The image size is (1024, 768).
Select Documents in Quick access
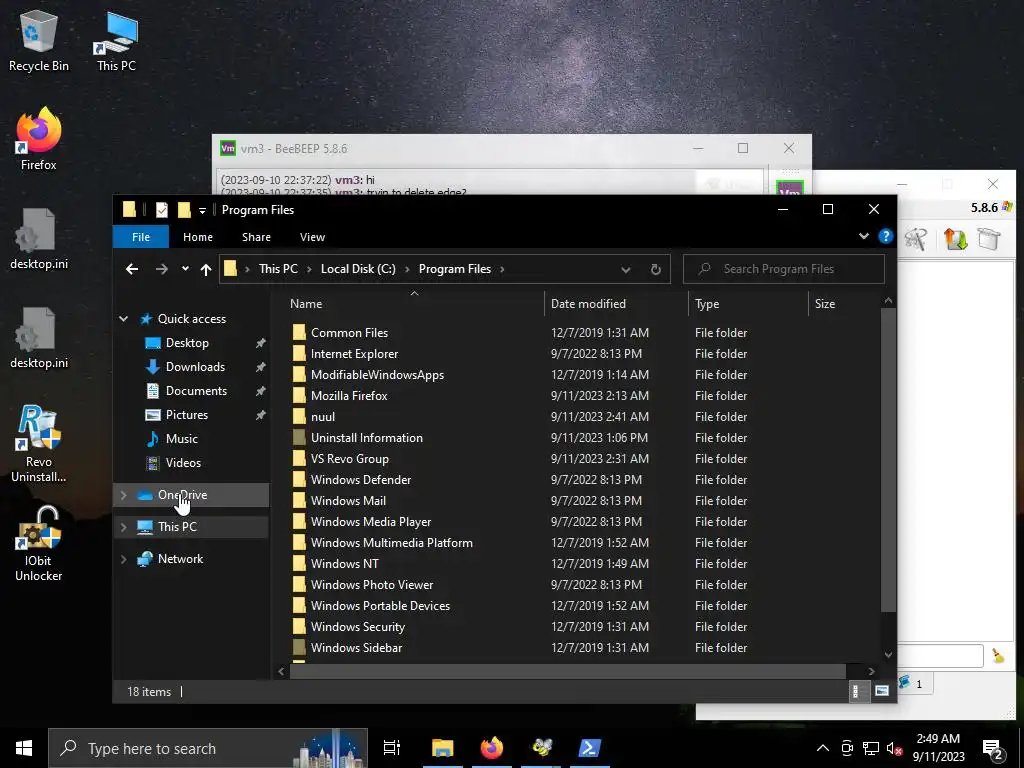coord(197,391)
